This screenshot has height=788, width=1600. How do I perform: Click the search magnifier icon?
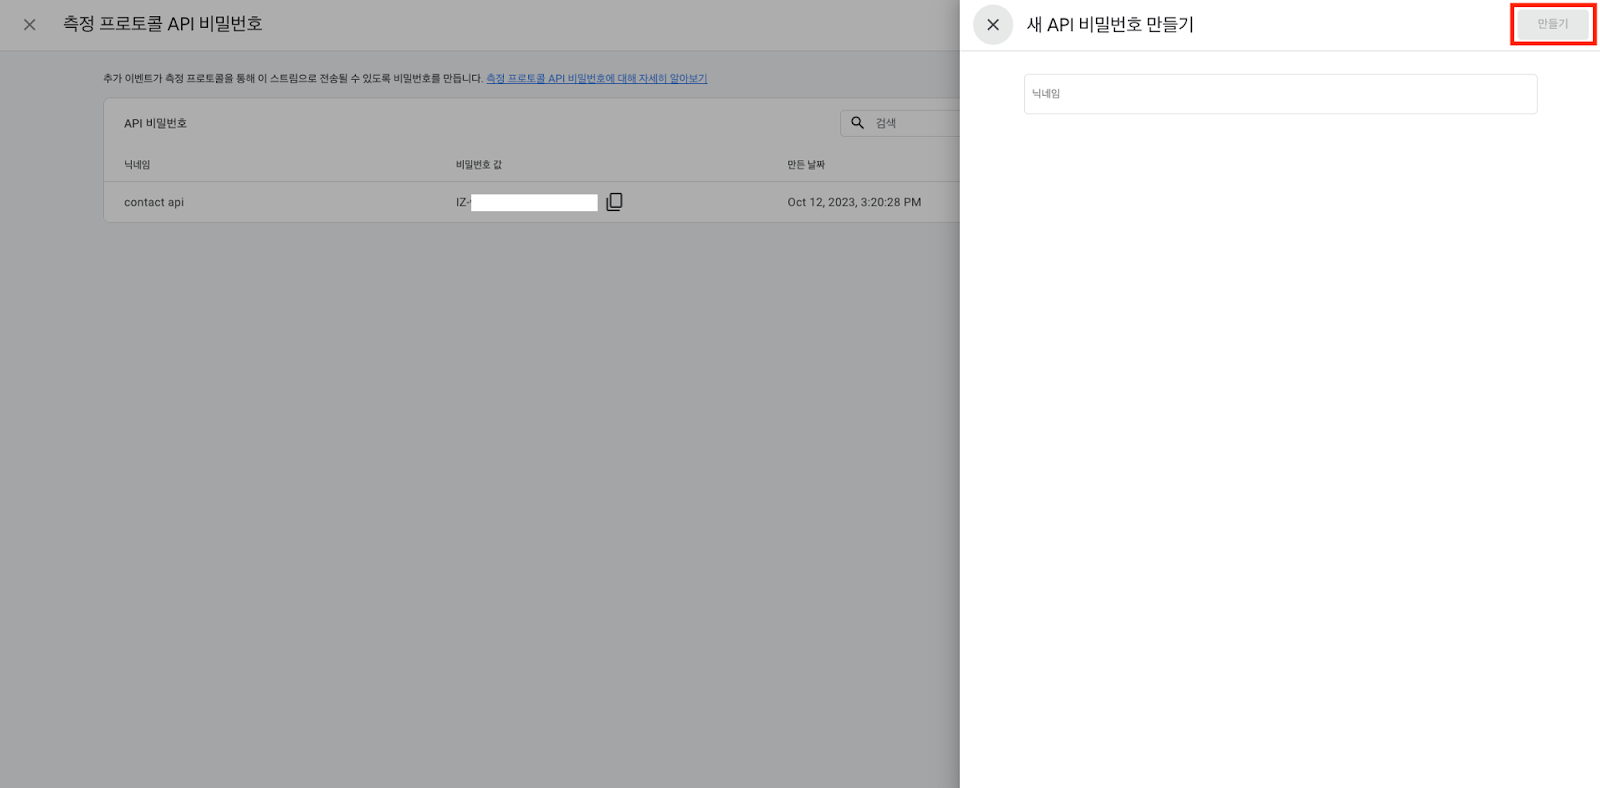coord(857,123)
